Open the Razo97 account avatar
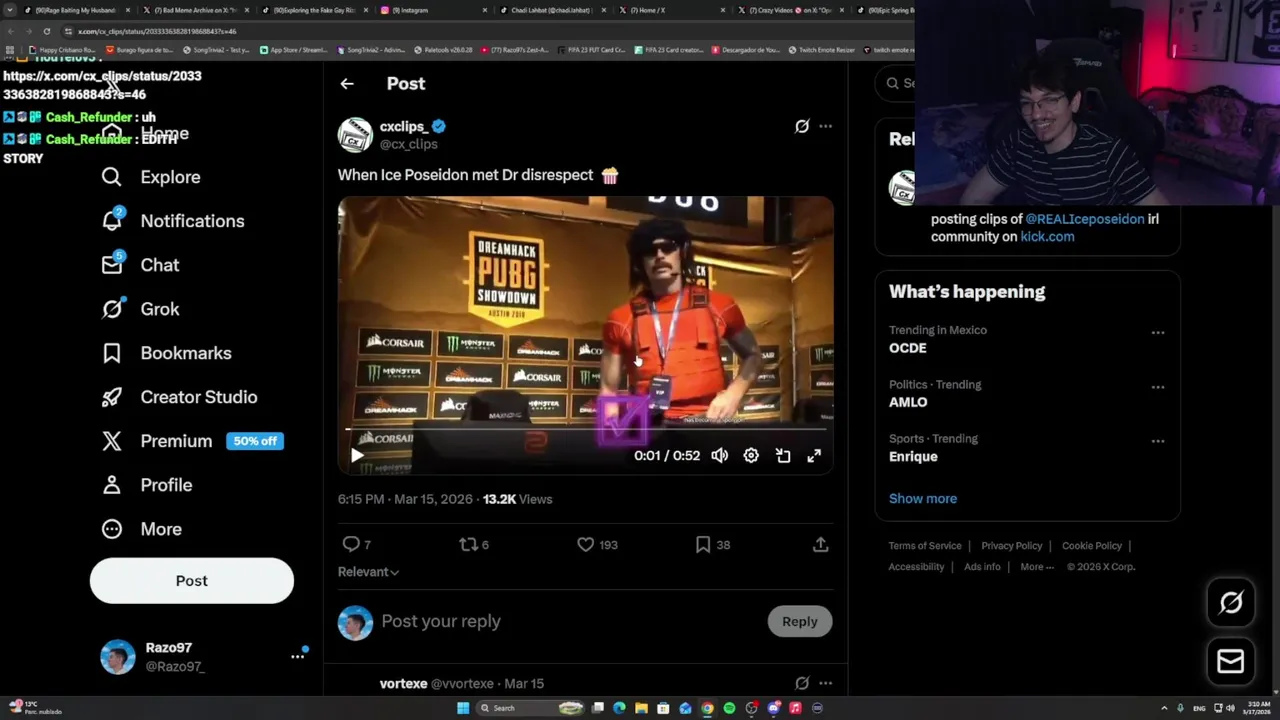 (x=118, y=657)
